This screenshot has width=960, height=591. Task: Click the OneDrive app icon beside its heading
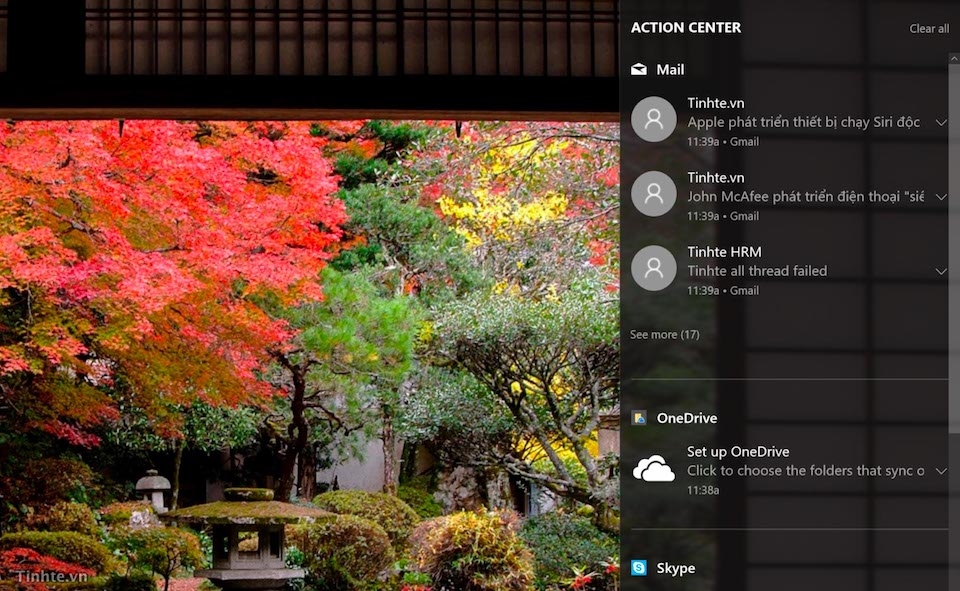pos(640,417)
